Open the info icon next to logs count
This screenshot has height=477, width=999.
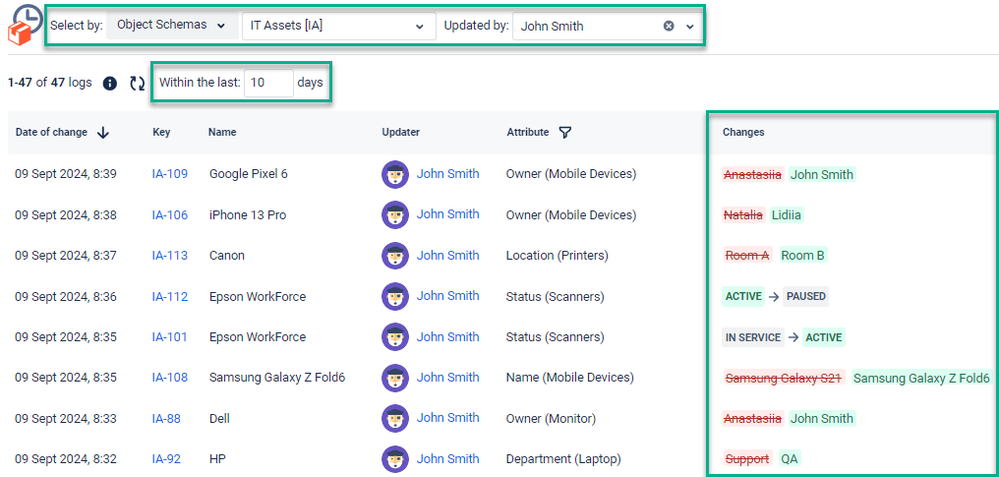(x=110, y=83)
